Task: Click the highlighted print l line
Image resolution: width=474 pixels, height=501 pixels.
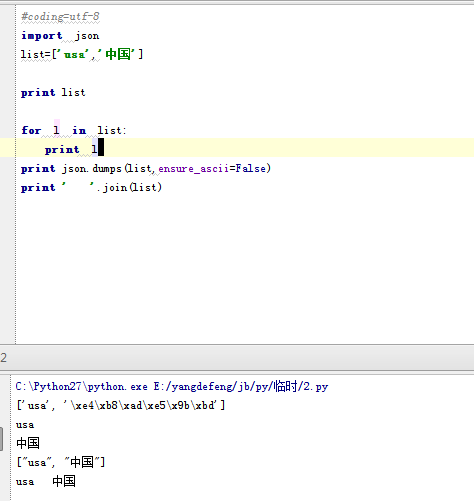Action: pyautogui.click(x=237, y=148)
